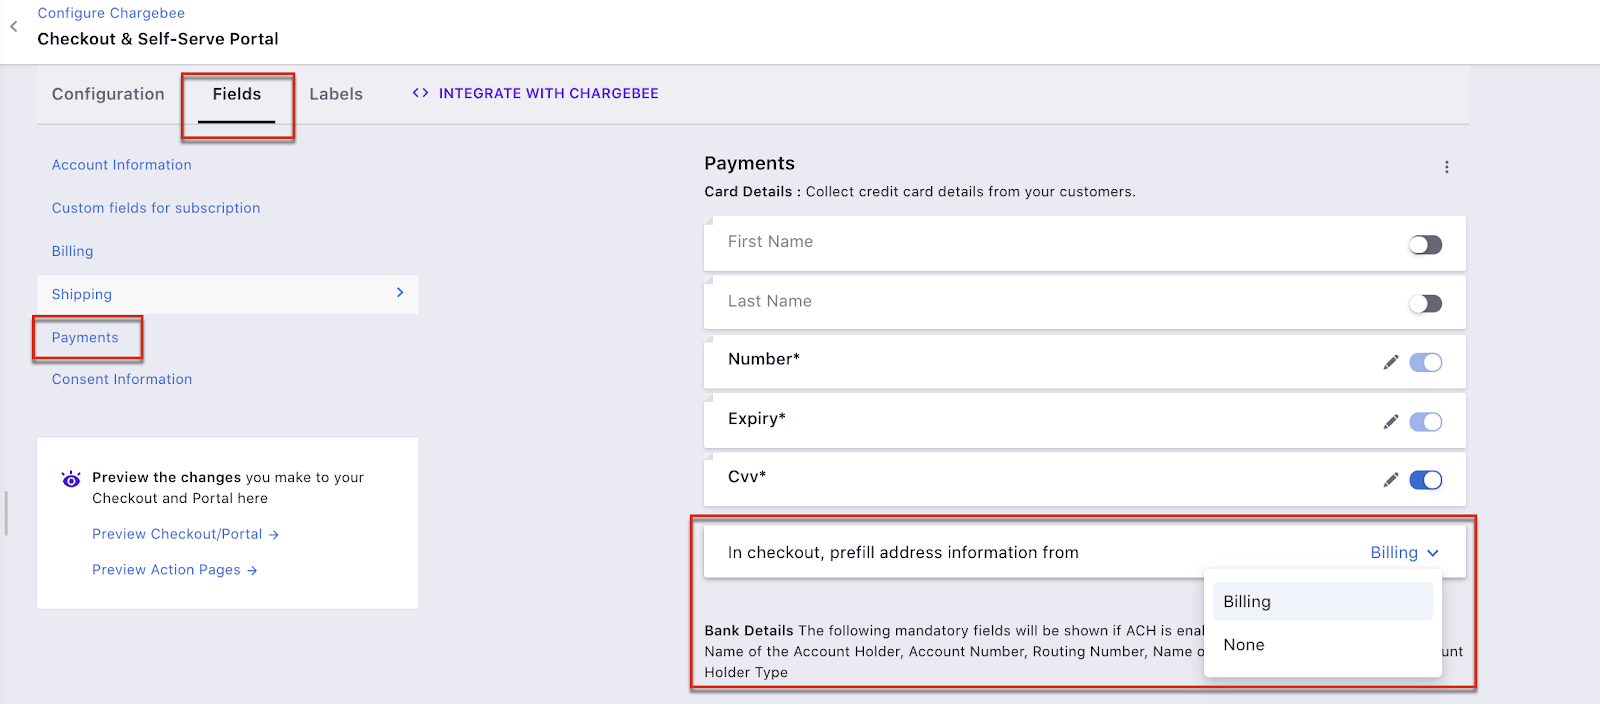The width and height of the screenshot is (1600, 704).
Task: Click the eye preview icon
Action: click(x=71, y=479)
